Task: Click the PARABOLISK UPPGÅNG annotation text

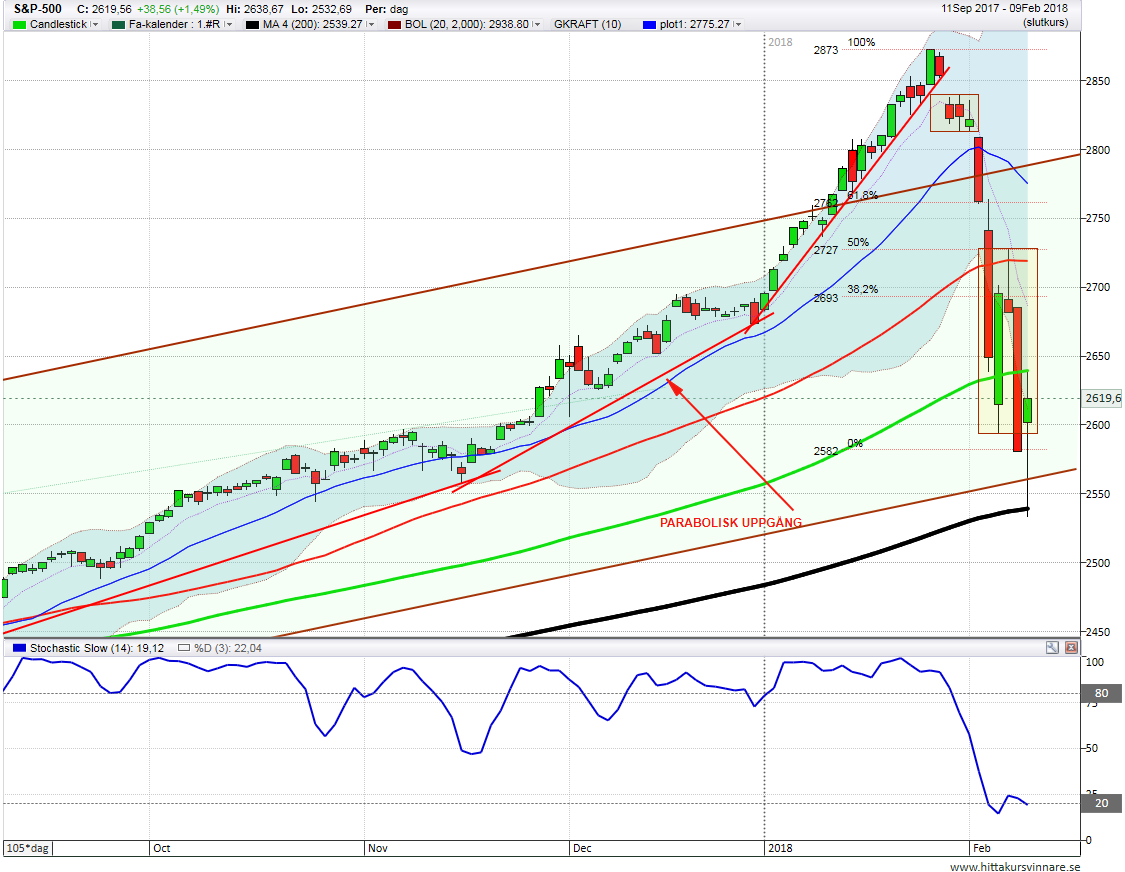Action: pos(731,522)
